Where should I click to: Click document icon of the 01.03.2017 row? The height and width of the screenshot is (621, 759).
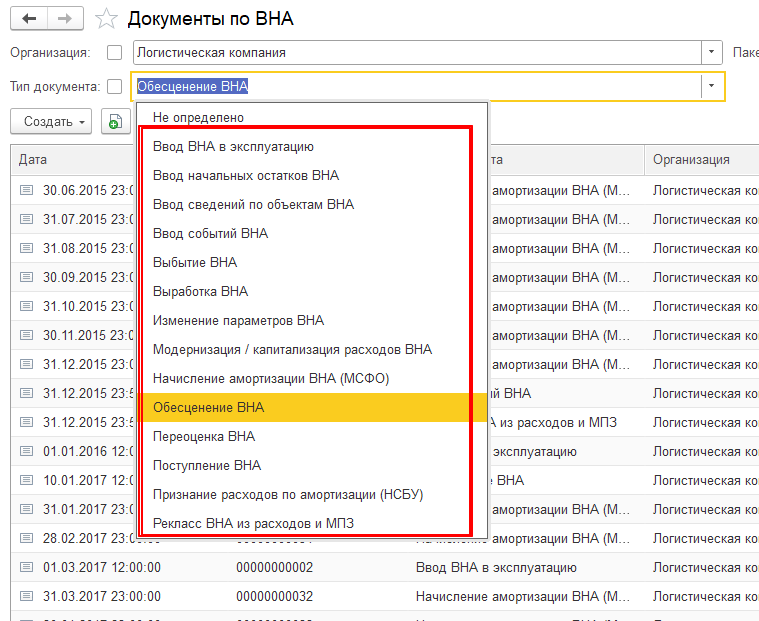click(x=26, y=567)
